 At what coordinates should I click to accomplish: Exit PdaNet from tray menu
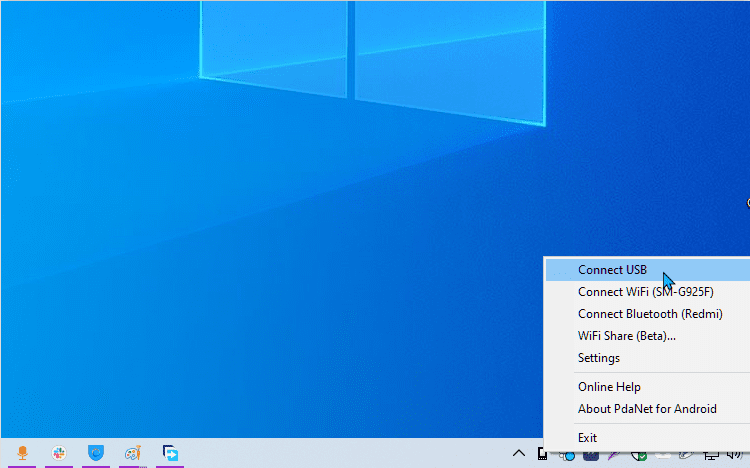pos(648,438)
